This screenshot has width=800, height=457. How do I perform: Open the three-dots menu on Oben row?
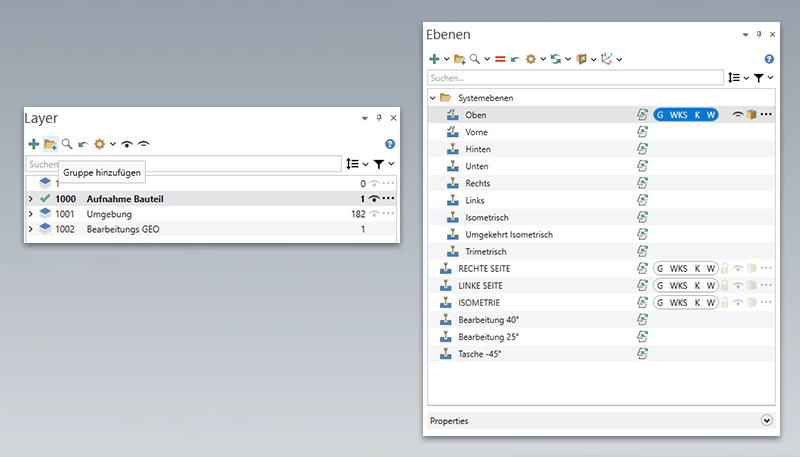tap(767, 115)
